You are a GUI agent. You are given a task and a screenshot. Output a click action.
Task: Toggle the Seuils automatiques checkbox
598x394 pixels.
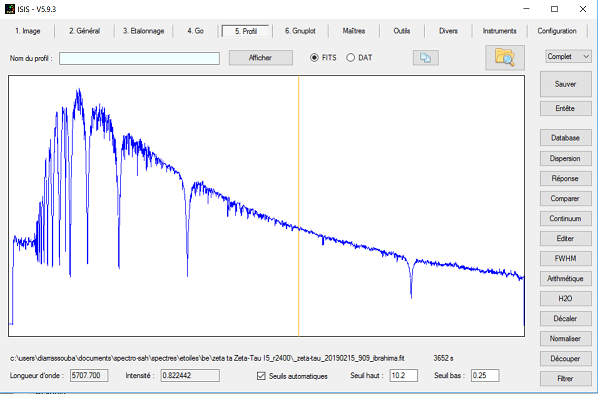coord(261,376)
